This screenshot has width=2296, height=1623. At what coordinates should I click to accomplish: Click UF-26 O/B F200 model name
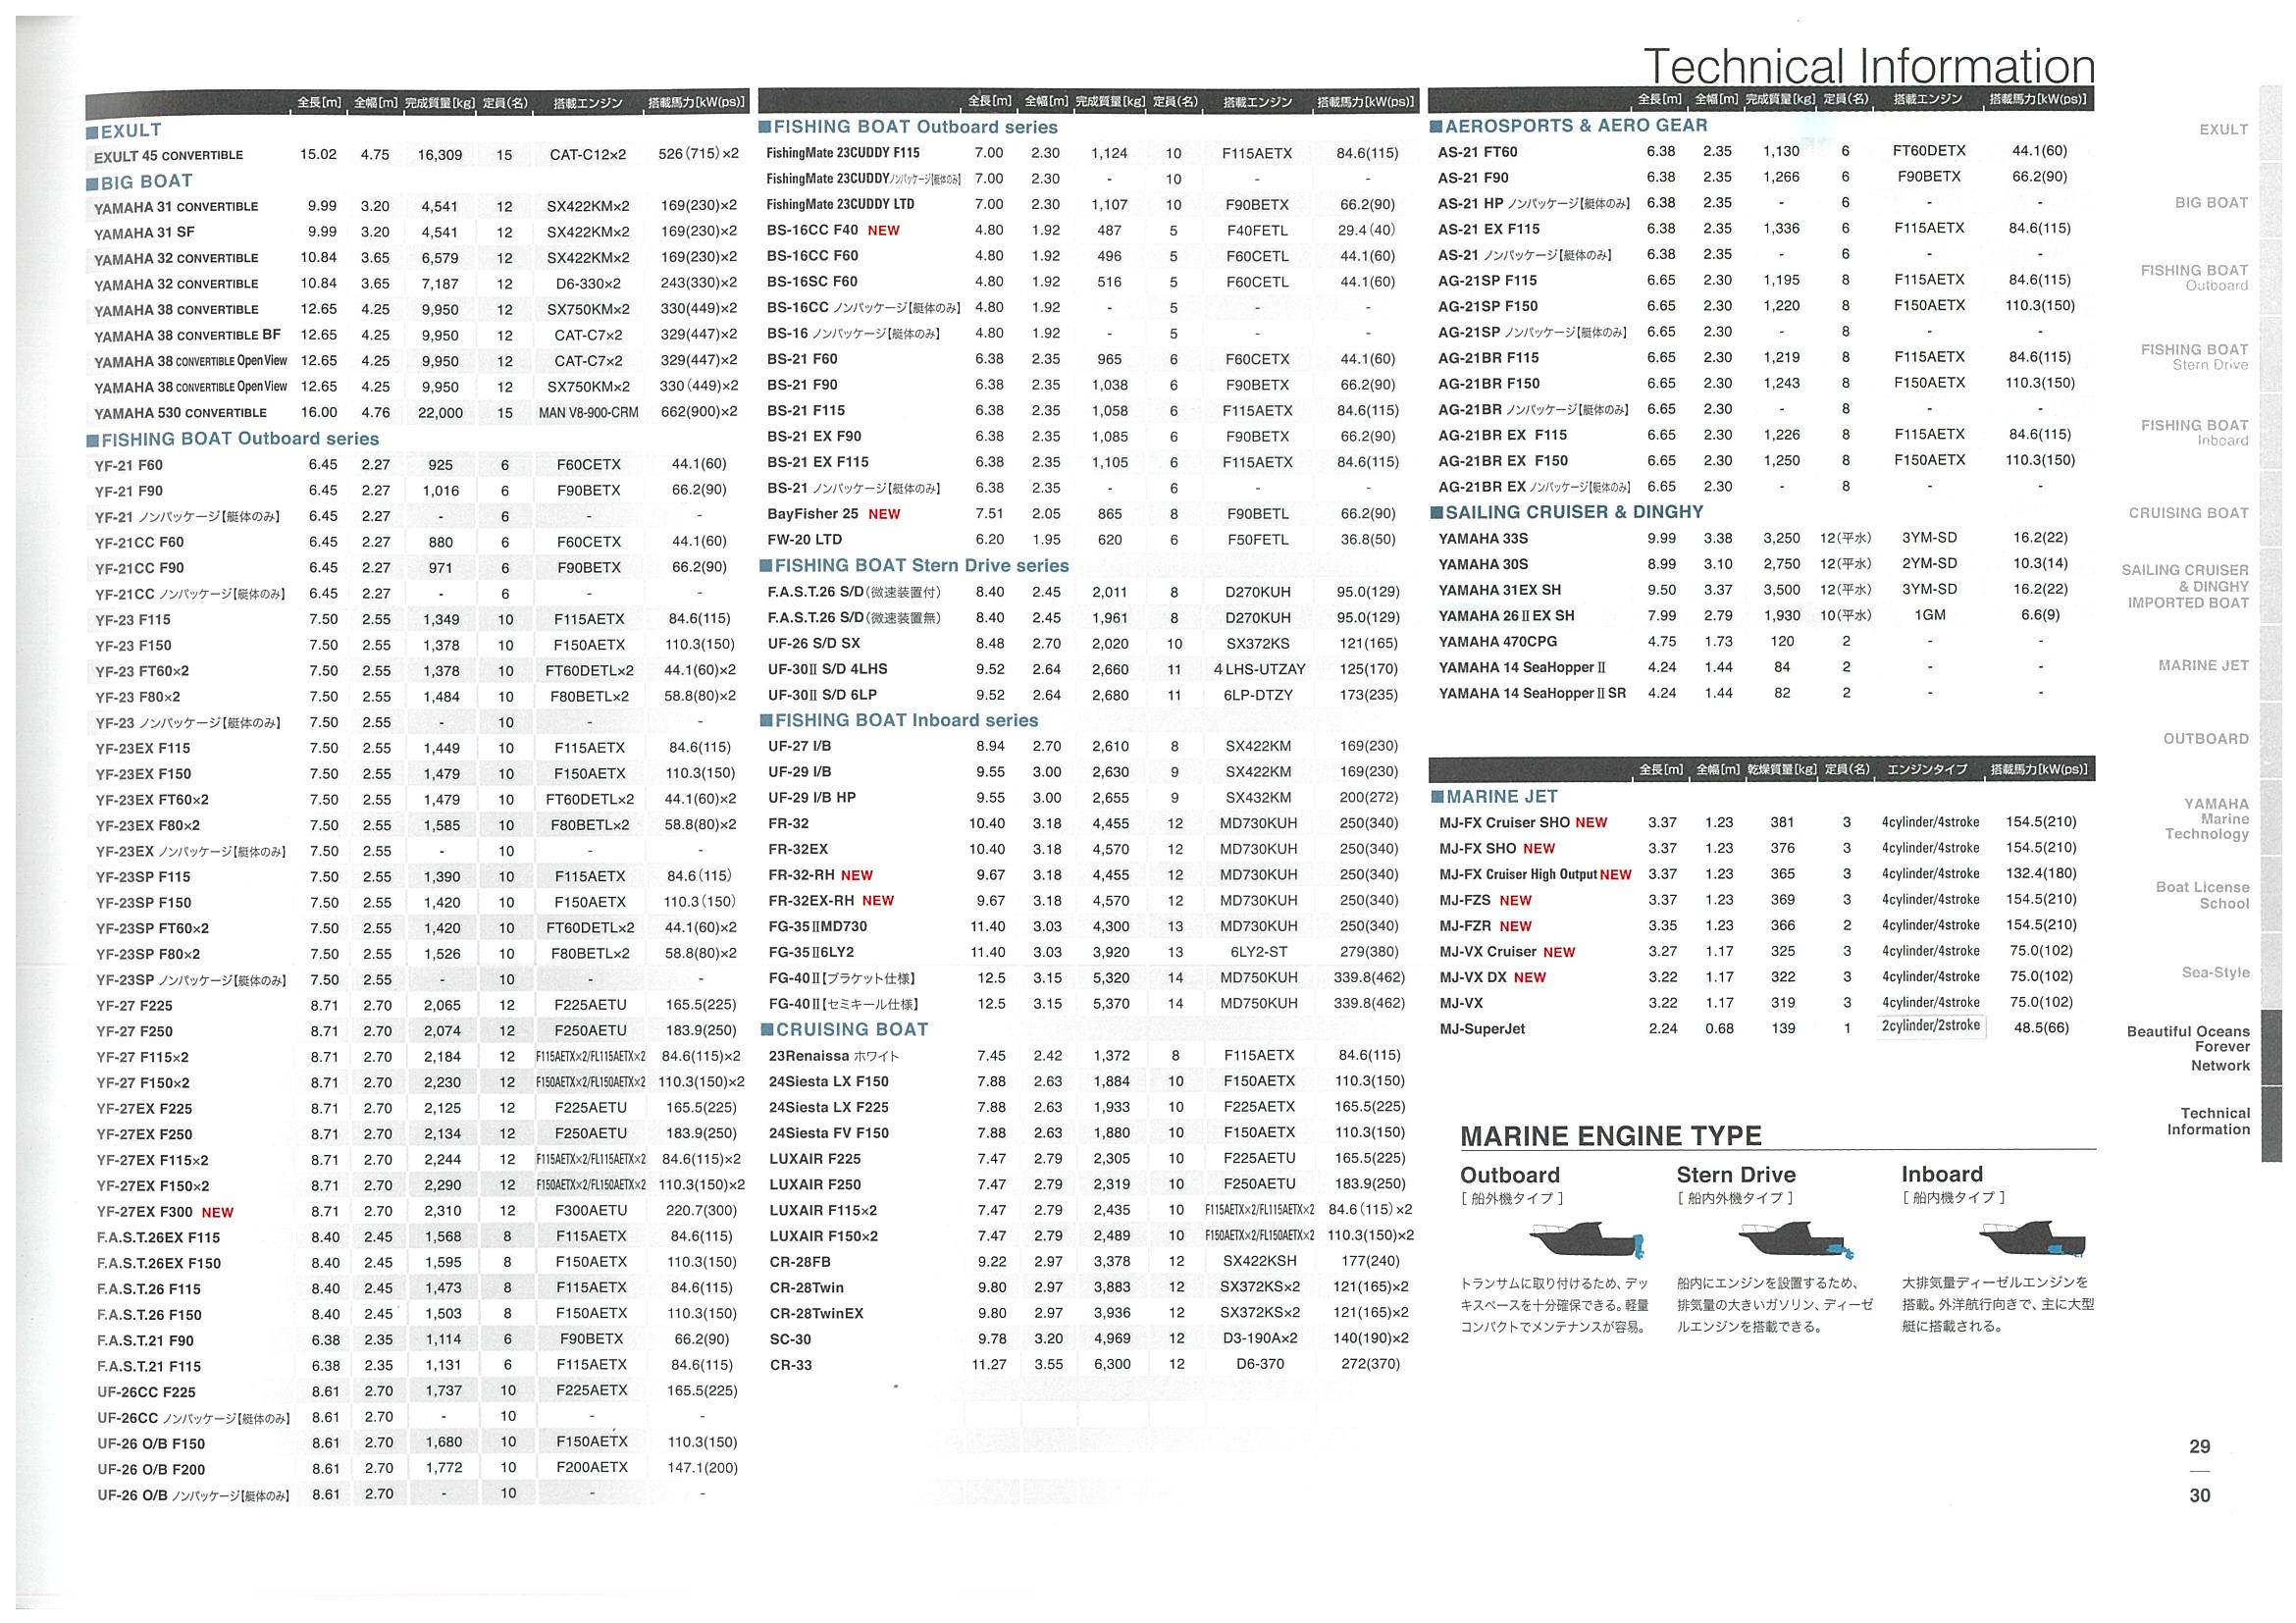coord(151,1469)
